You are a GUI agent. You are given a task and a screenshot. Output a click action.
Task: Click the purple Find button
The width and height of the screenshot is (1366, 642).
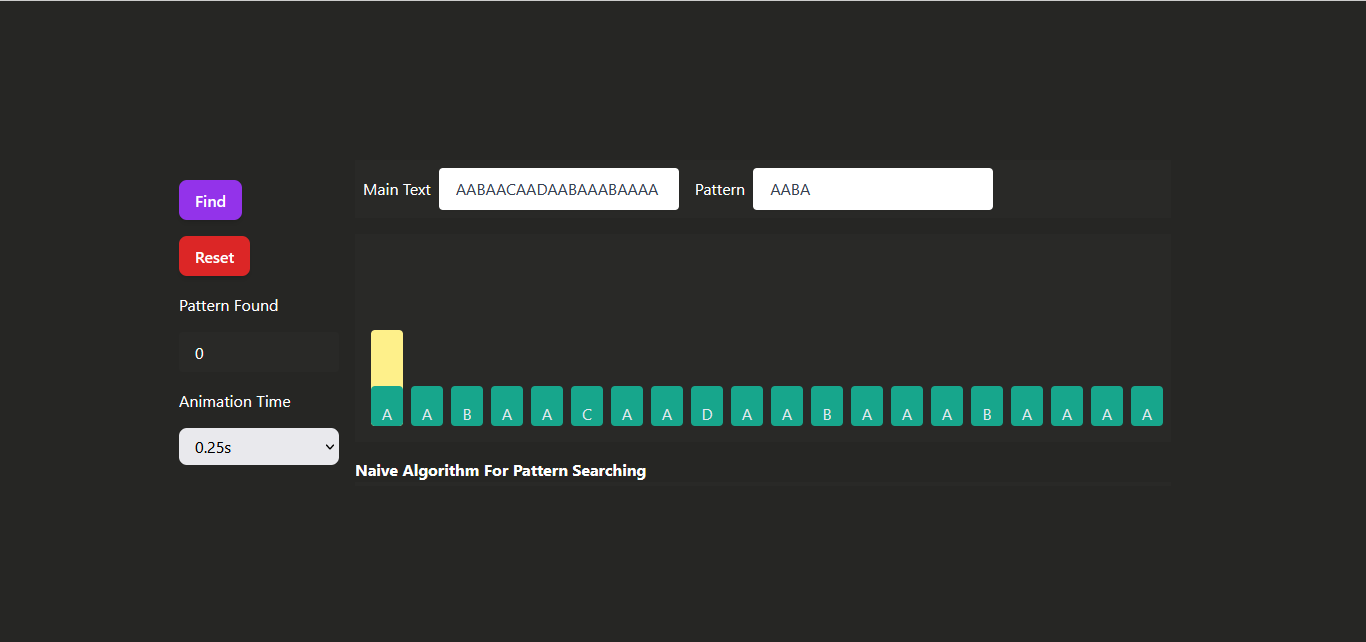click(210, 200)
